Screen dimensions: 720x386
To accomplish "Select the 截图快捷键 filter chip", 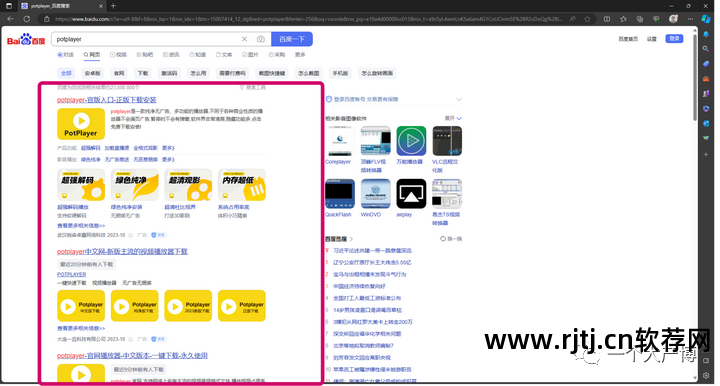I will coord(272,73).
